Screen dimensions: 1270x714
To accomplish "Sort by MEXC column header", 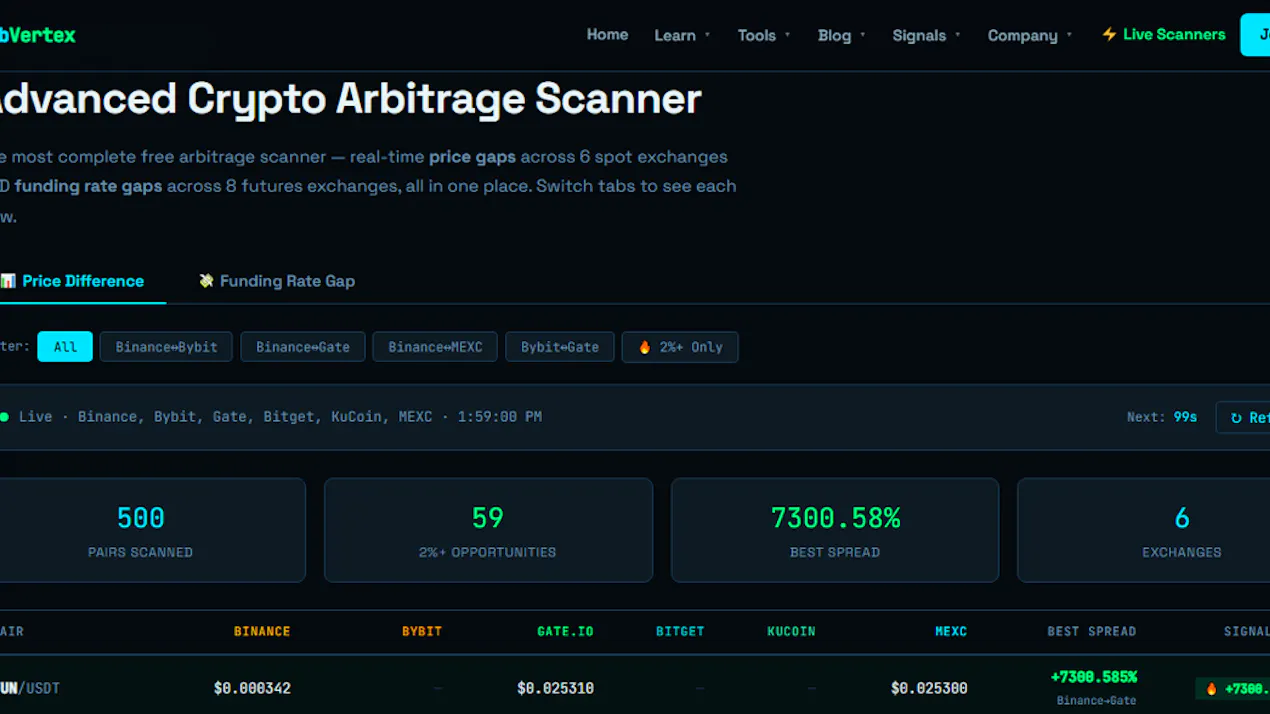I will 951,631.
